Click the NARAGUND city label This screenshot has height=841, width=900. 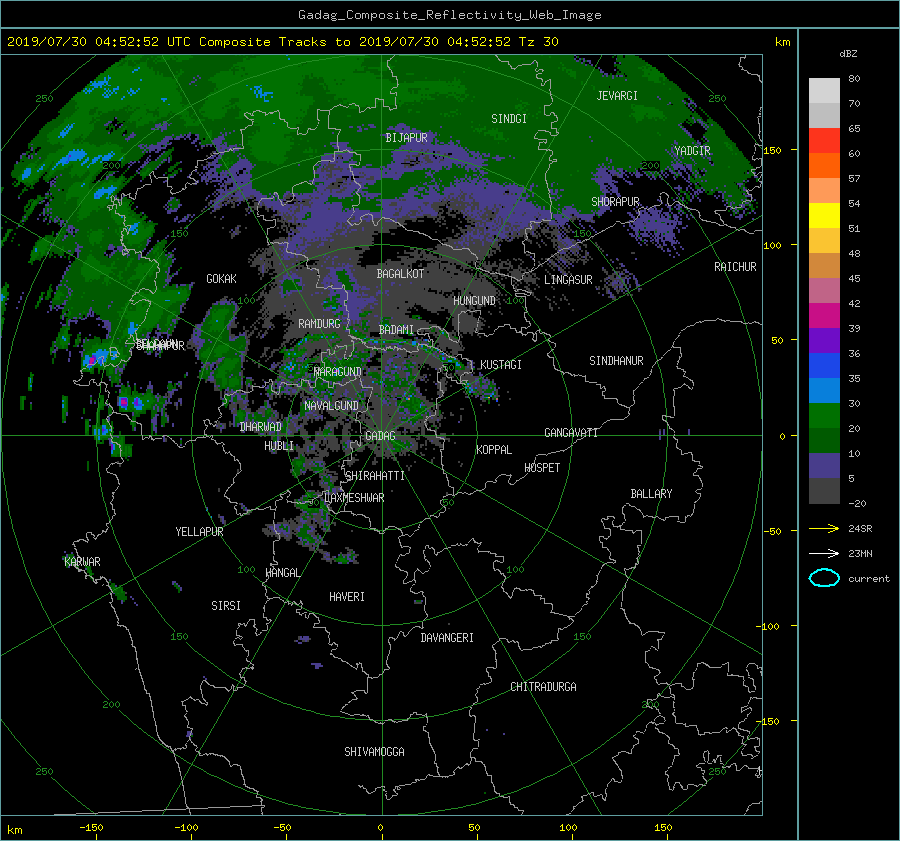pyautogui.click(x=338, y=372)
